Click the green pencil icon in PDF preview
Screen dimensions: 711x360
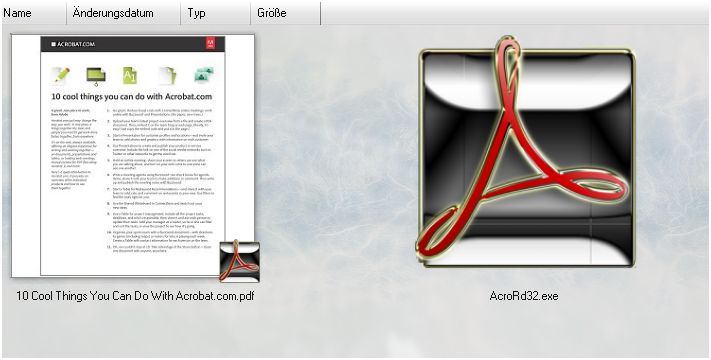click(61, 75)
